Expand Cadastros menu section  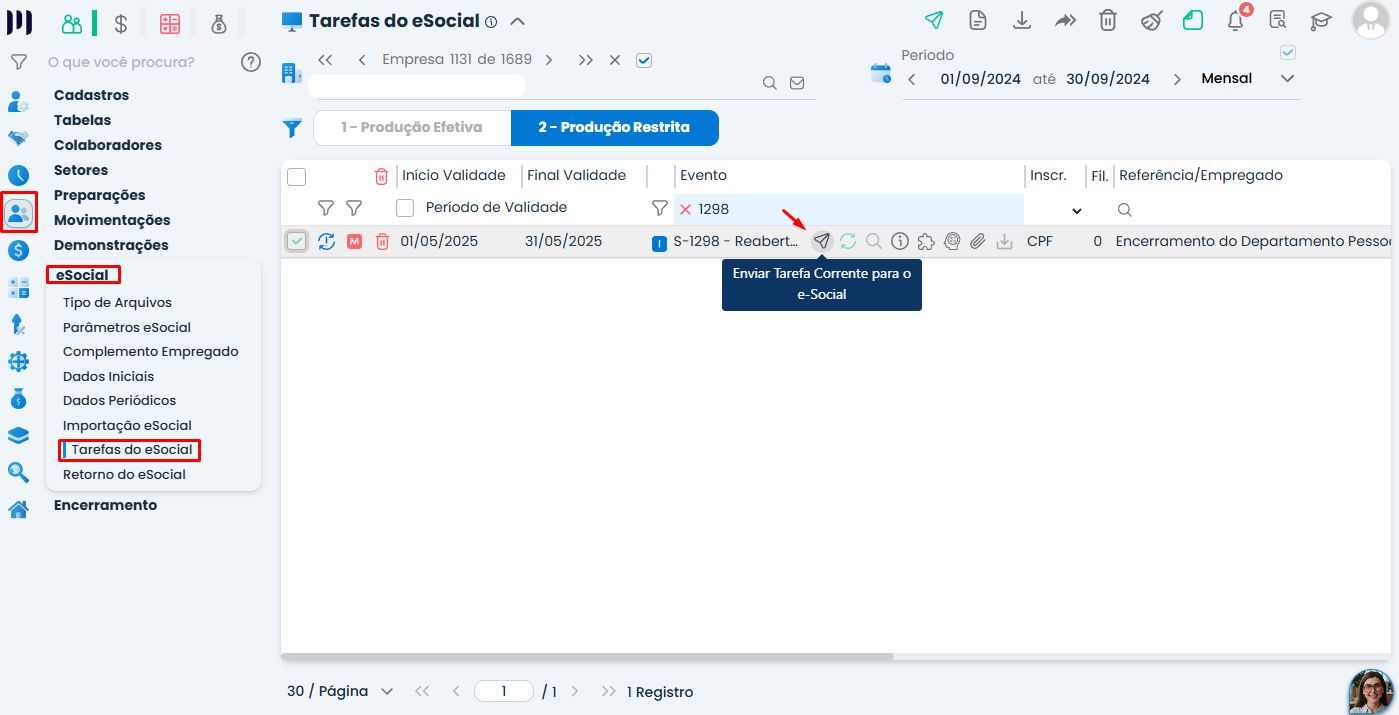(x=92, y=95)
